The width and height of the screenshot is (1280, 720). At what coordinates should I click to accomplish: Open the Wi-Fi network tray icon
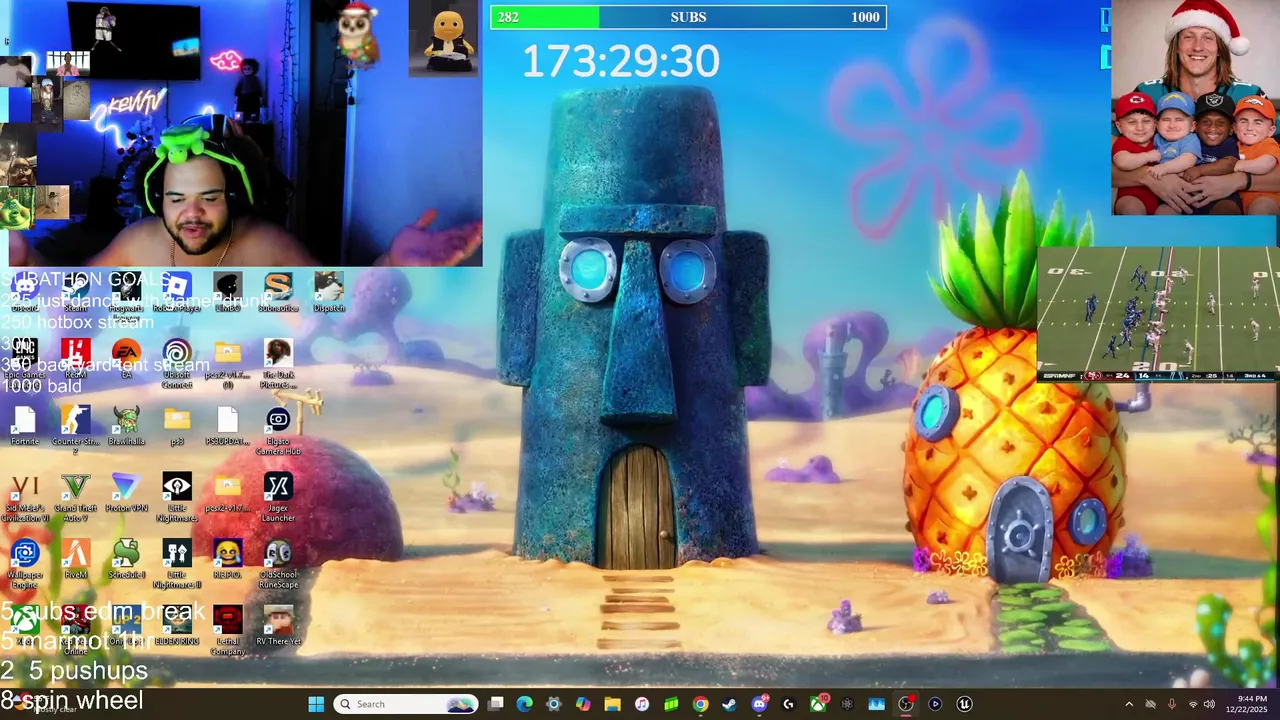point(1192,704)
